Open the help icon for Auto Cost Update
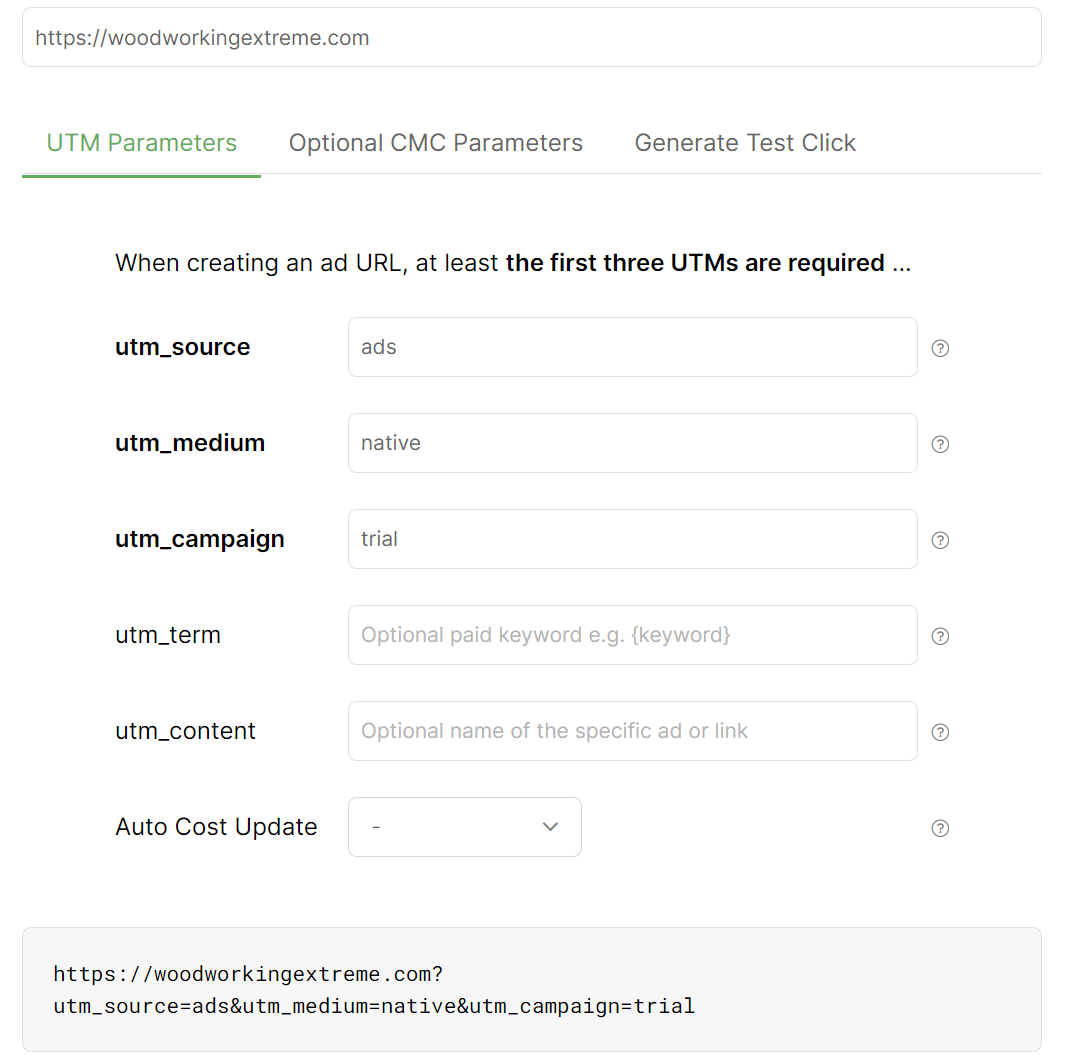1071x1058 pixels. coord(940,828)
